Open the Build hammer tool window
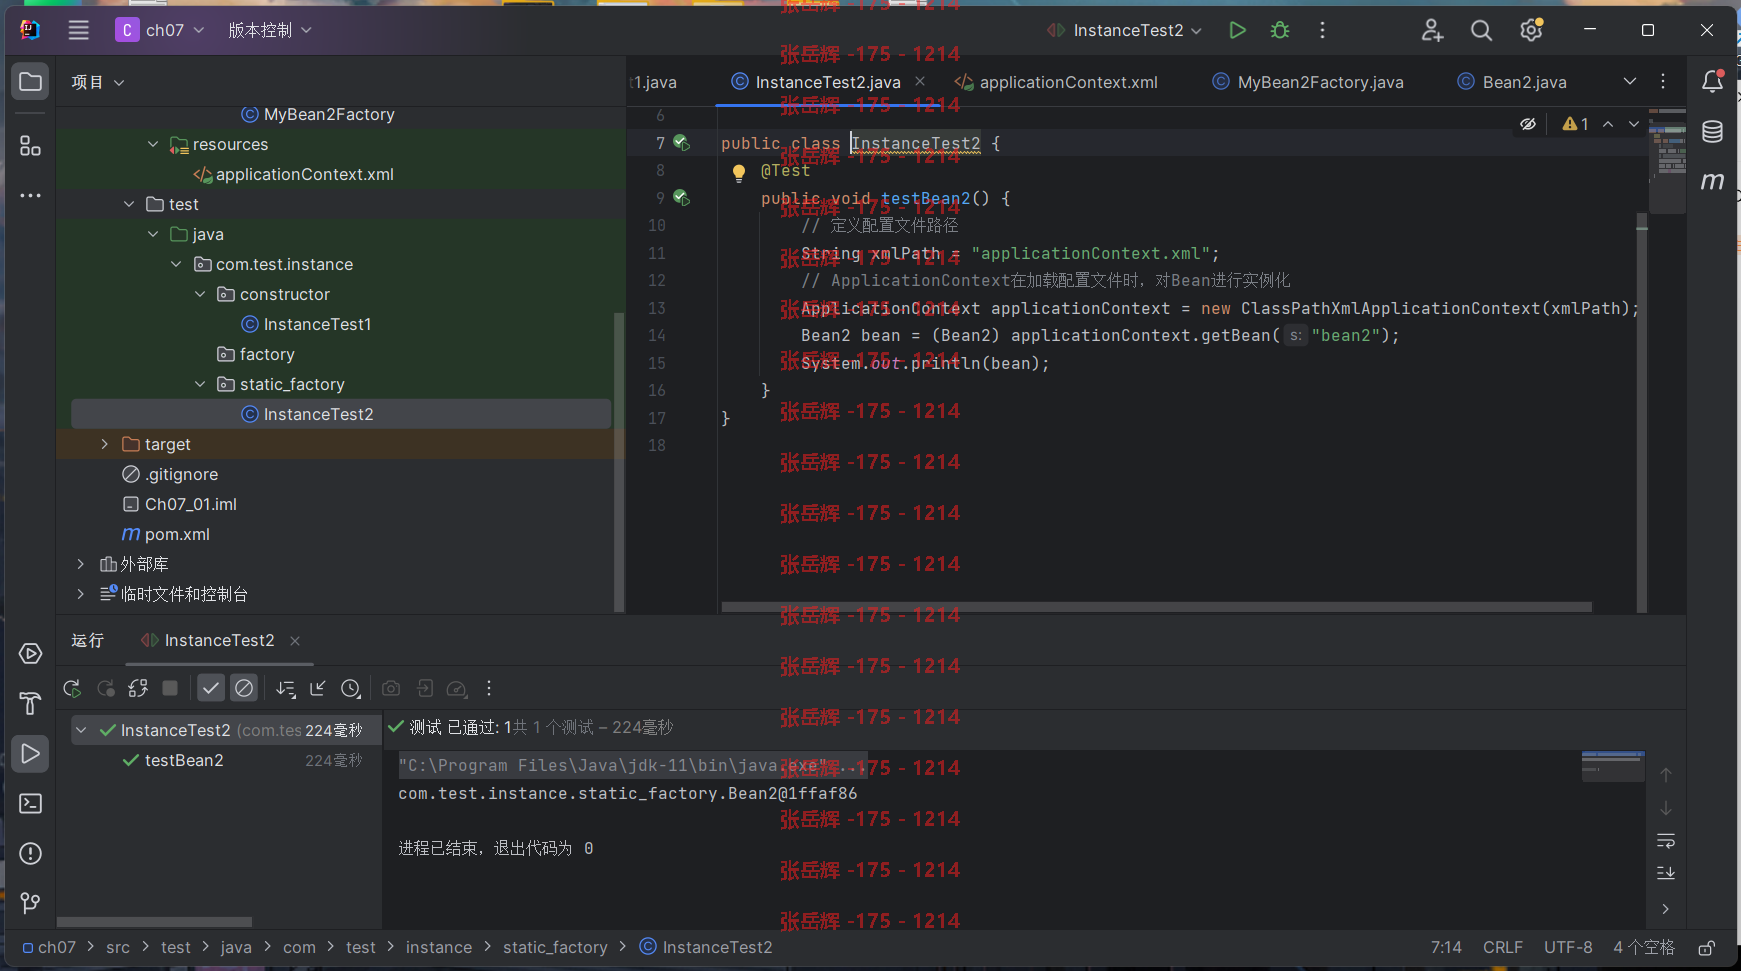This screenshot has height=971, width=1741. pyautogui.click(x=30, y=703)
